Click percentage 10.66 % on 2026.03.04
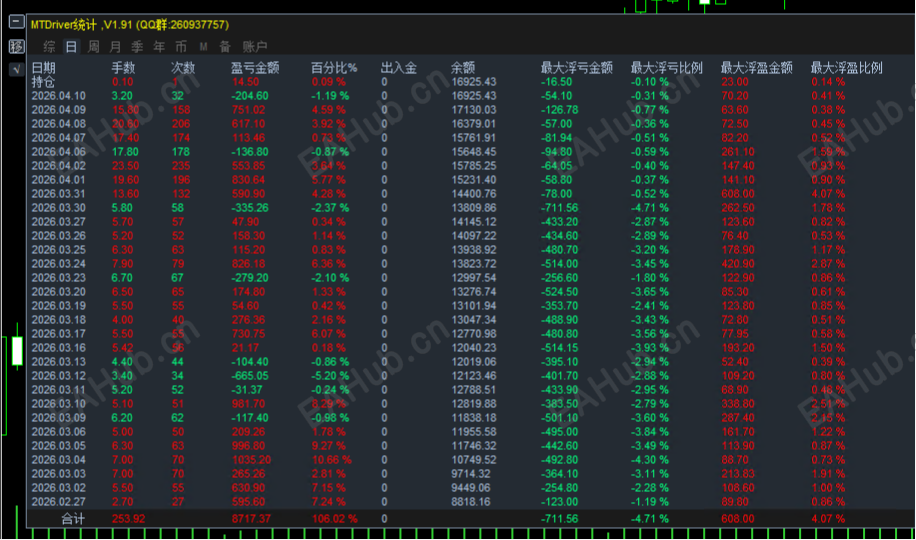 [x=331, y=460]
